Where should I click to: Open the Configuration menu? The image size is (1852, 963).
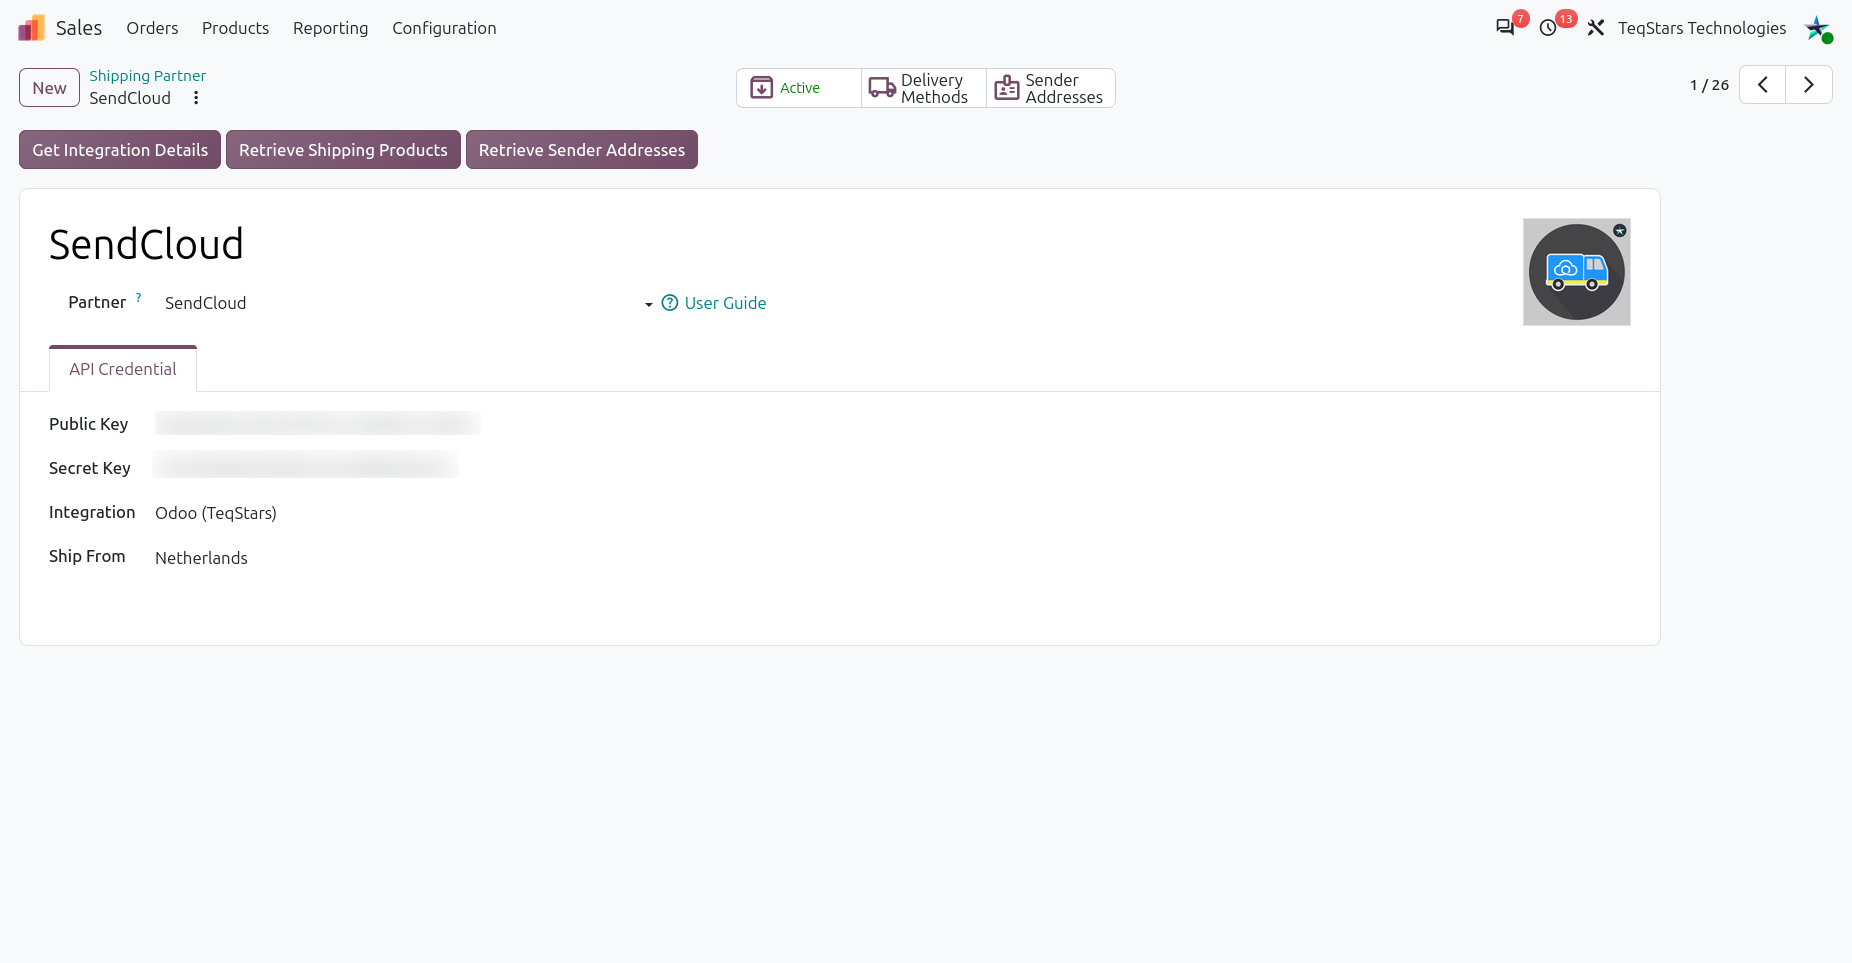pyautogui.click(x=444, y=28)
